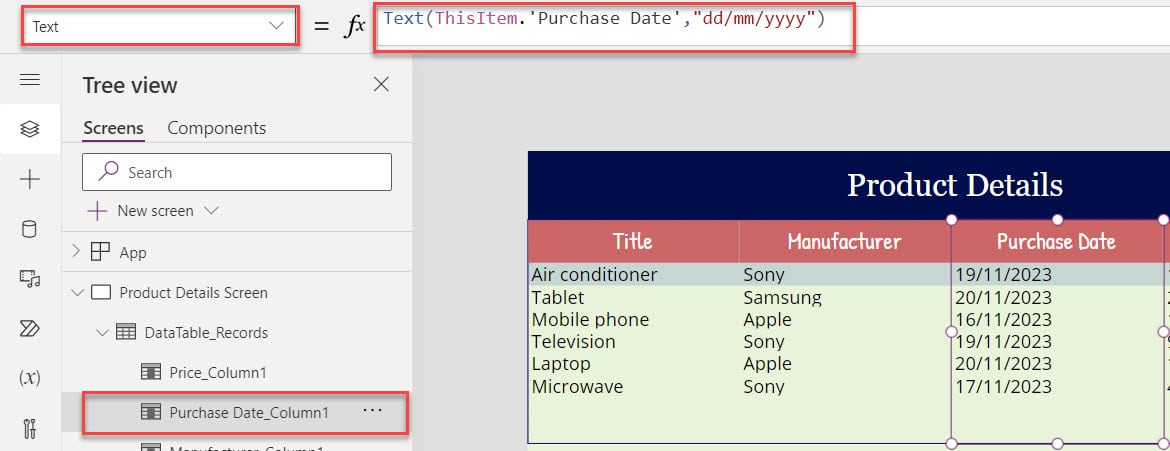Select App in tree view
This screenshot has height=451, width=1170.
pos(133,252)
